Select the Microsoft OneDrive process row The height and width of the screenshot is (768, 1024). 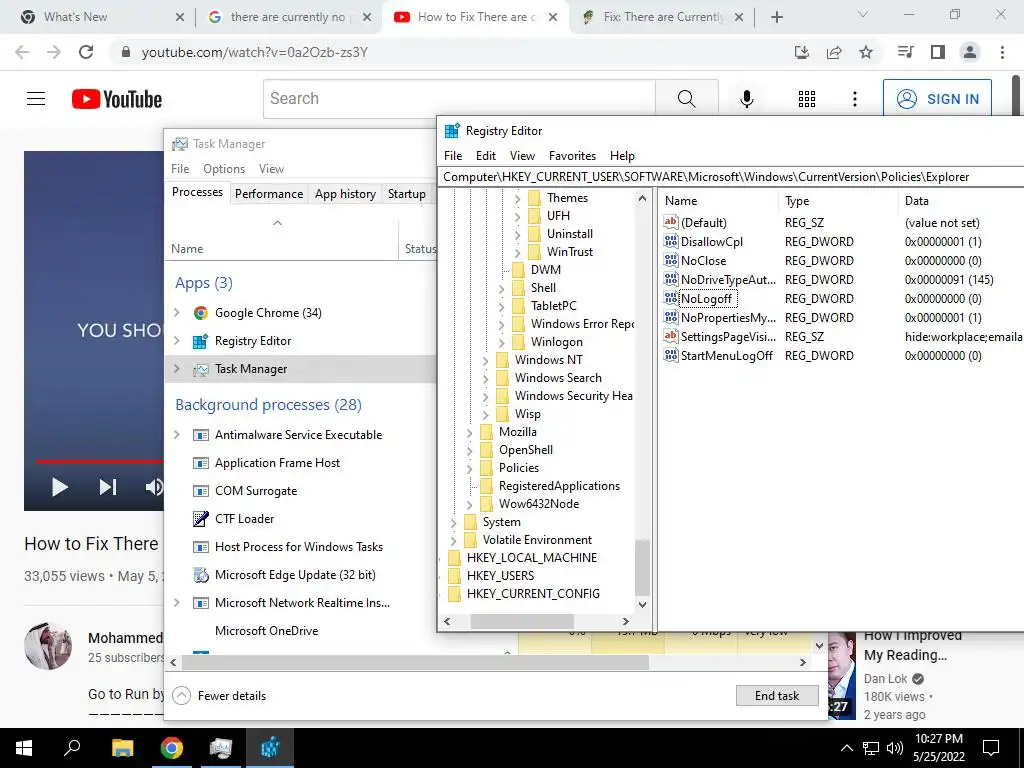(x=300, y=631)
